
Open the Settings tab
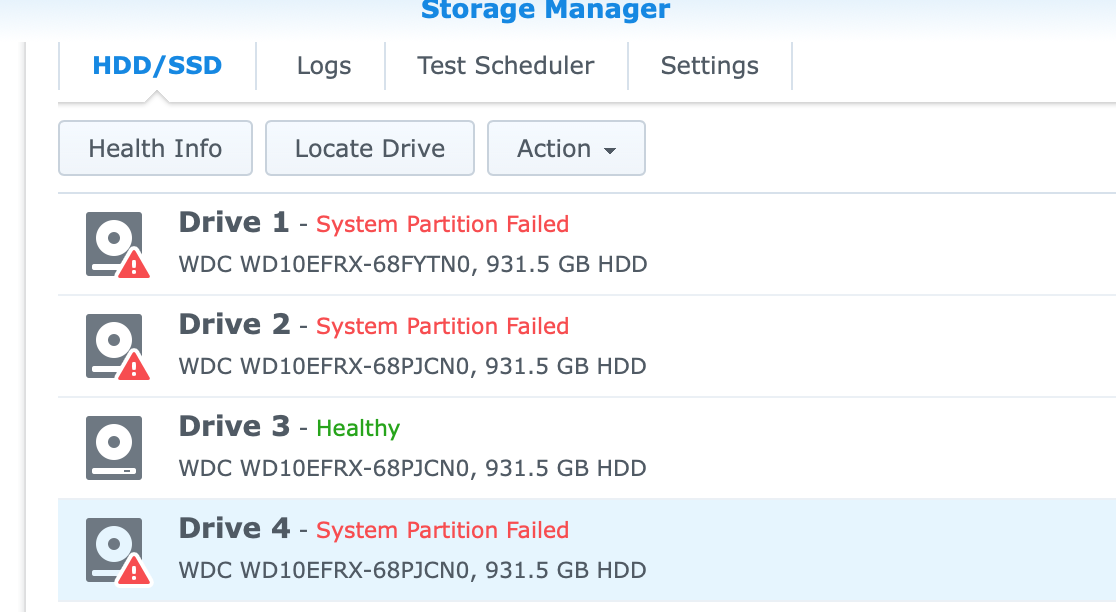710,66
